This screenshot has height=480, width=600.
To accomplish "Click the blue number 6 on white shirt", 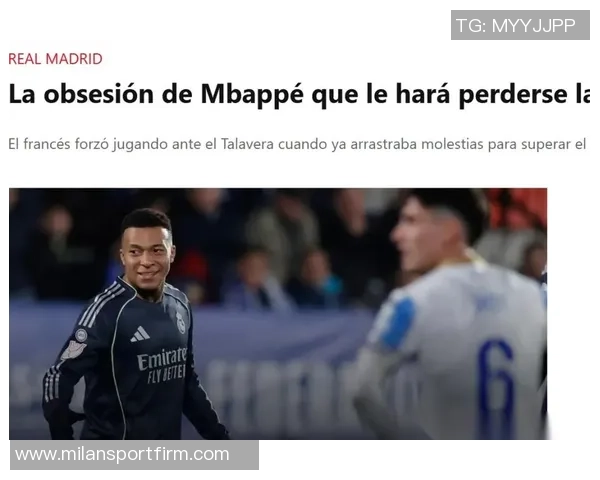I will pyautogui.click(x=496, y=387).
